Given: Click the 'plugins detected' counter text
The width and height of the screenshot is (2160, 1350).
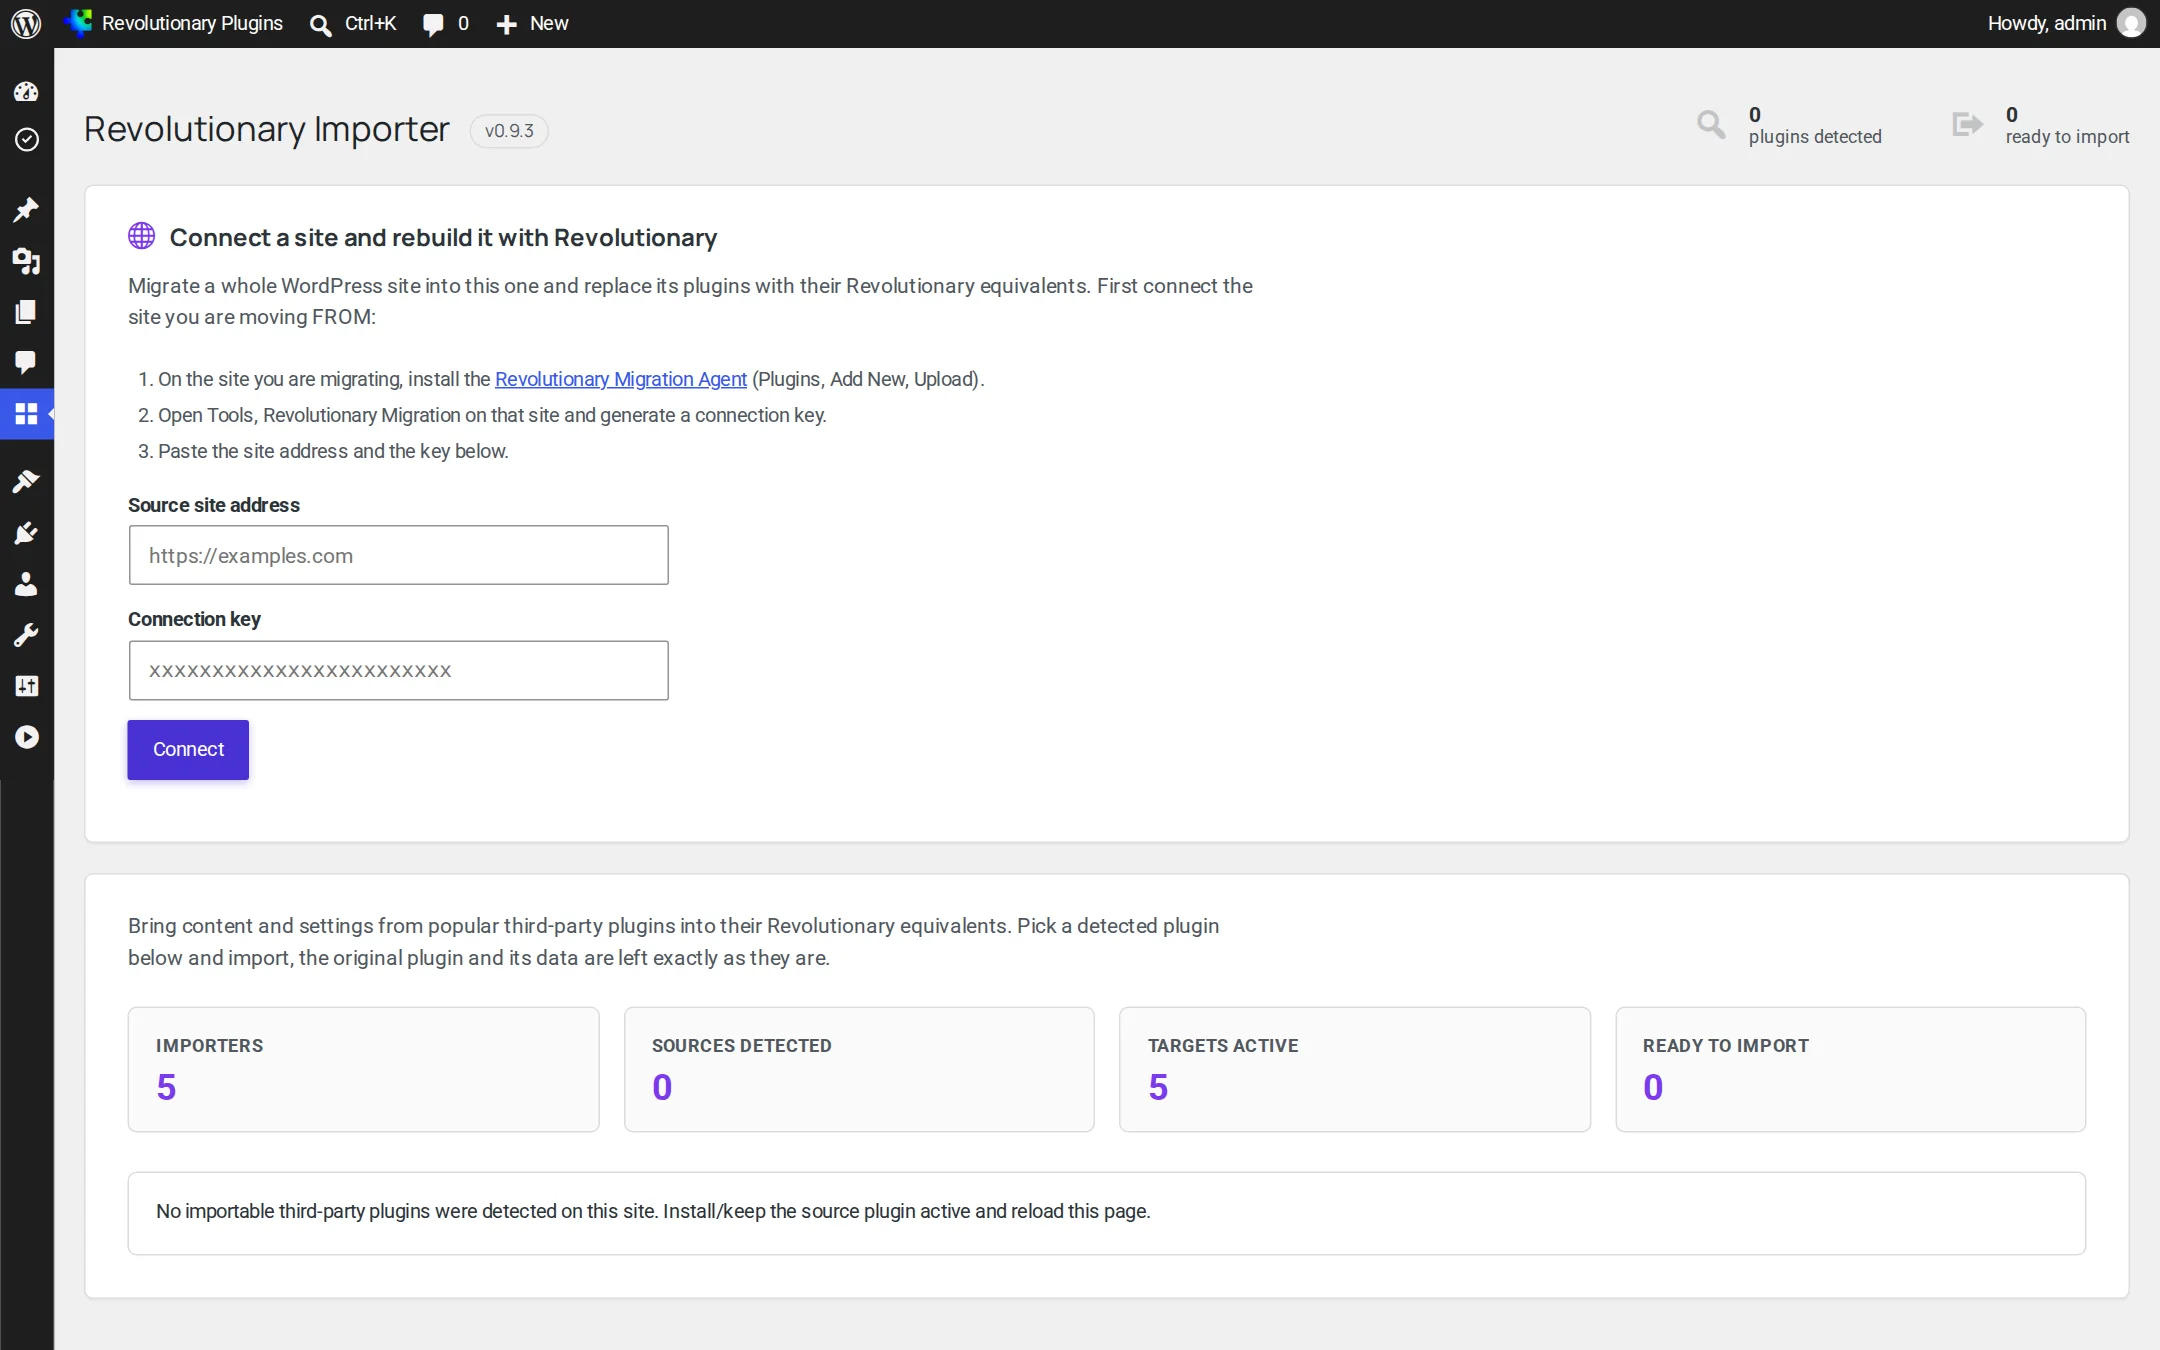Looking at the screenshot, I should pyautogui.click(x=1815, y=137).
